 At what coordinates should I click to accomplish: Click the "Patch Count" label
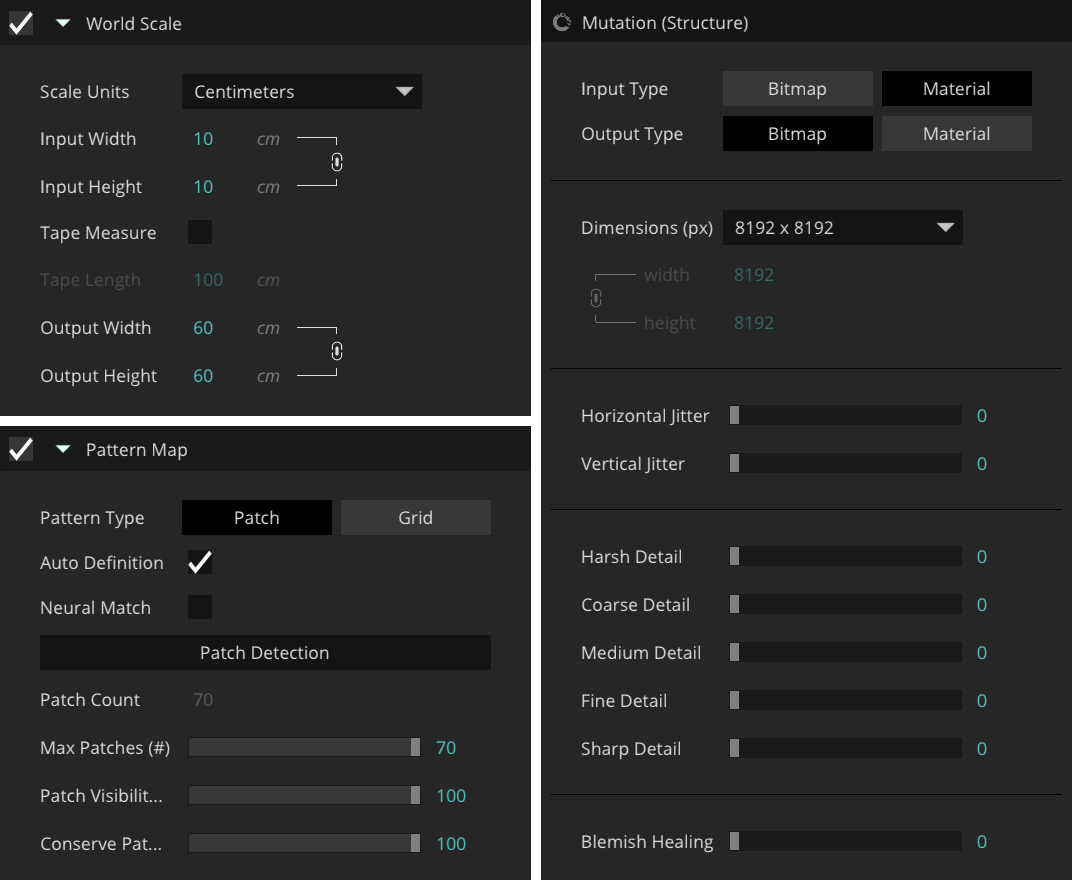pos(90,699)
